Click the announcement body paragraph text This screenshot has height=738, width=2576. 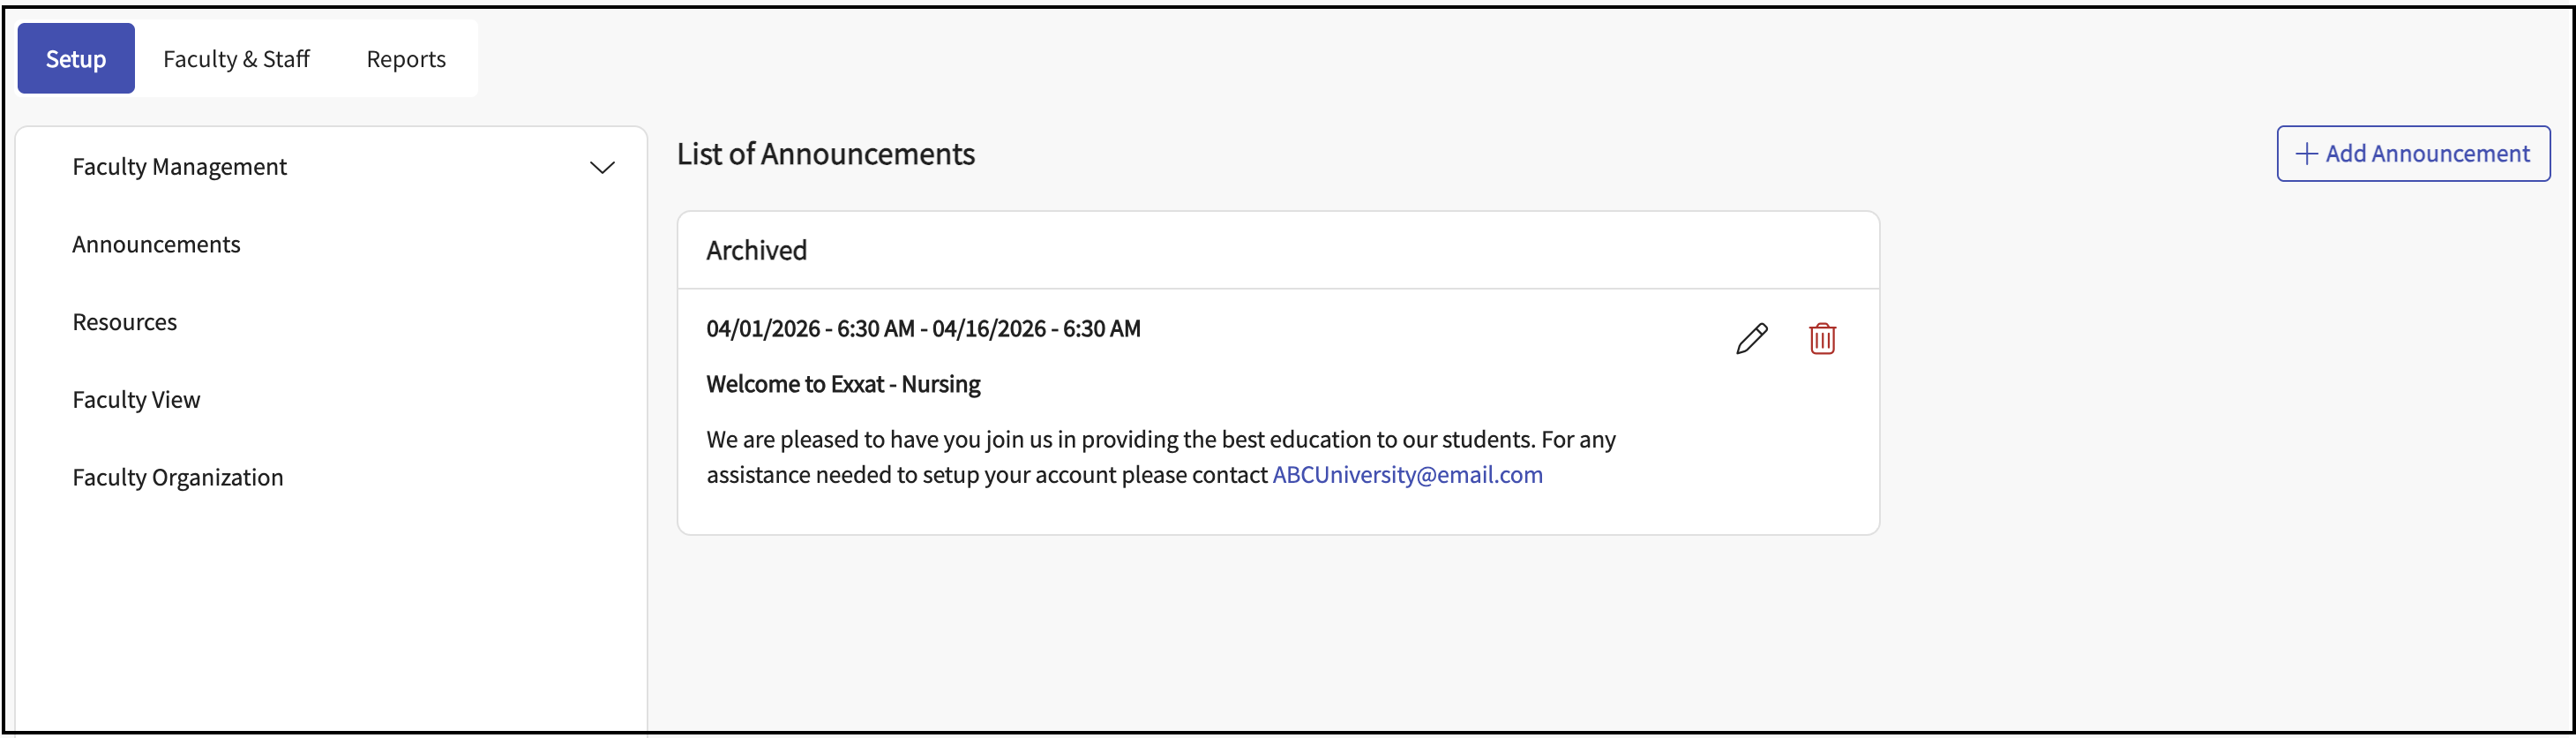1160,440
